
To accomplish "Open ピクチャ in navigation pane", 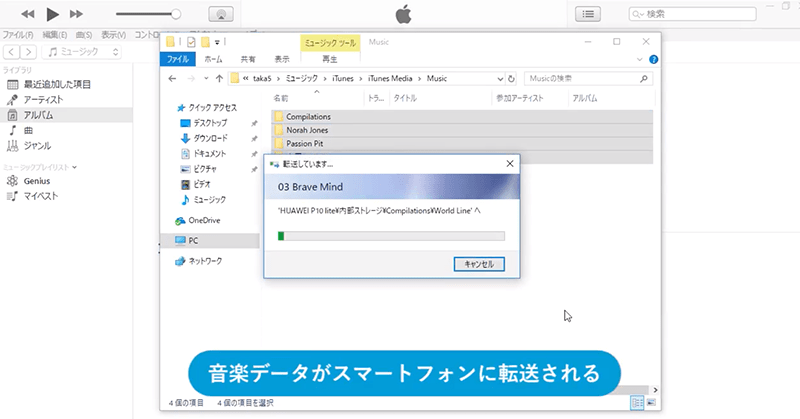I will pyautogui.click(x=199, y=169).
